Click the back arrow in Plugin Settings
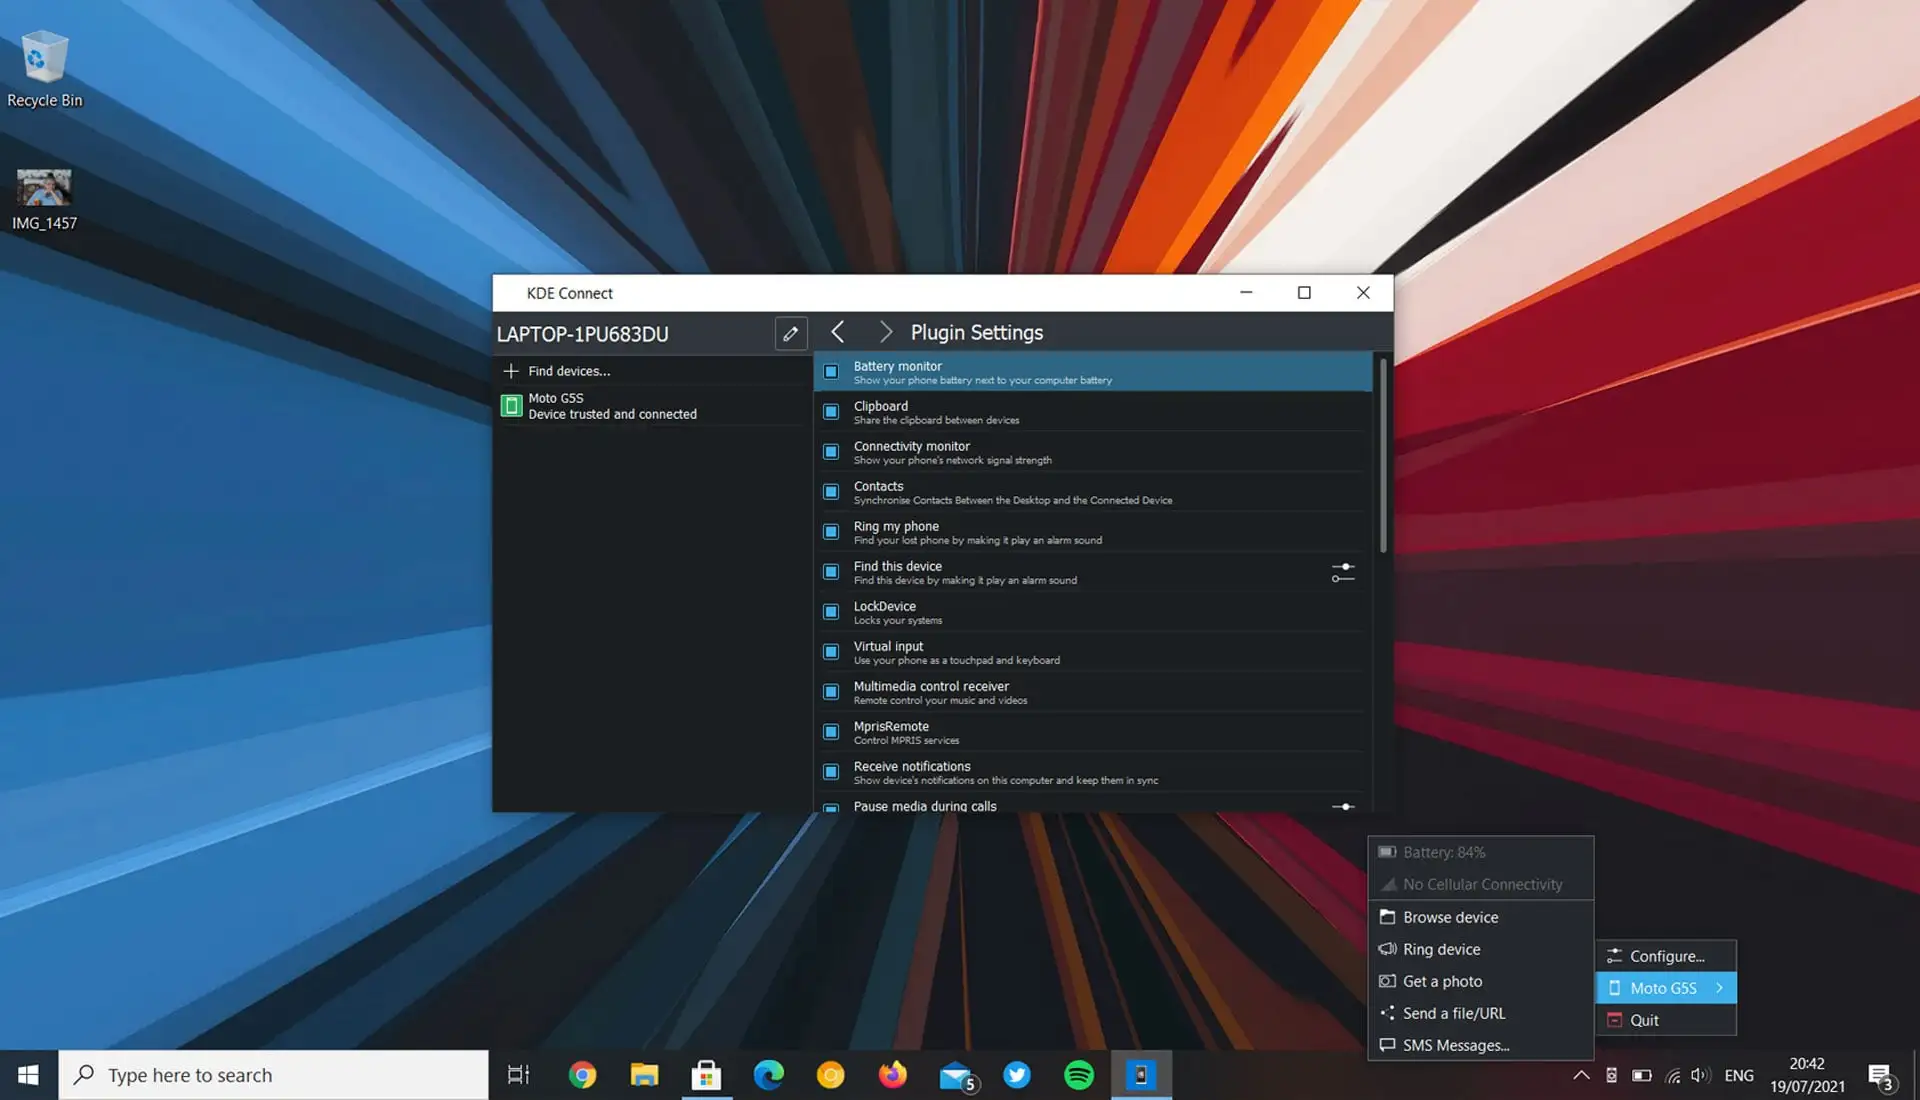Screen dimensions: 1920x1100 click(x=838, y=331)
